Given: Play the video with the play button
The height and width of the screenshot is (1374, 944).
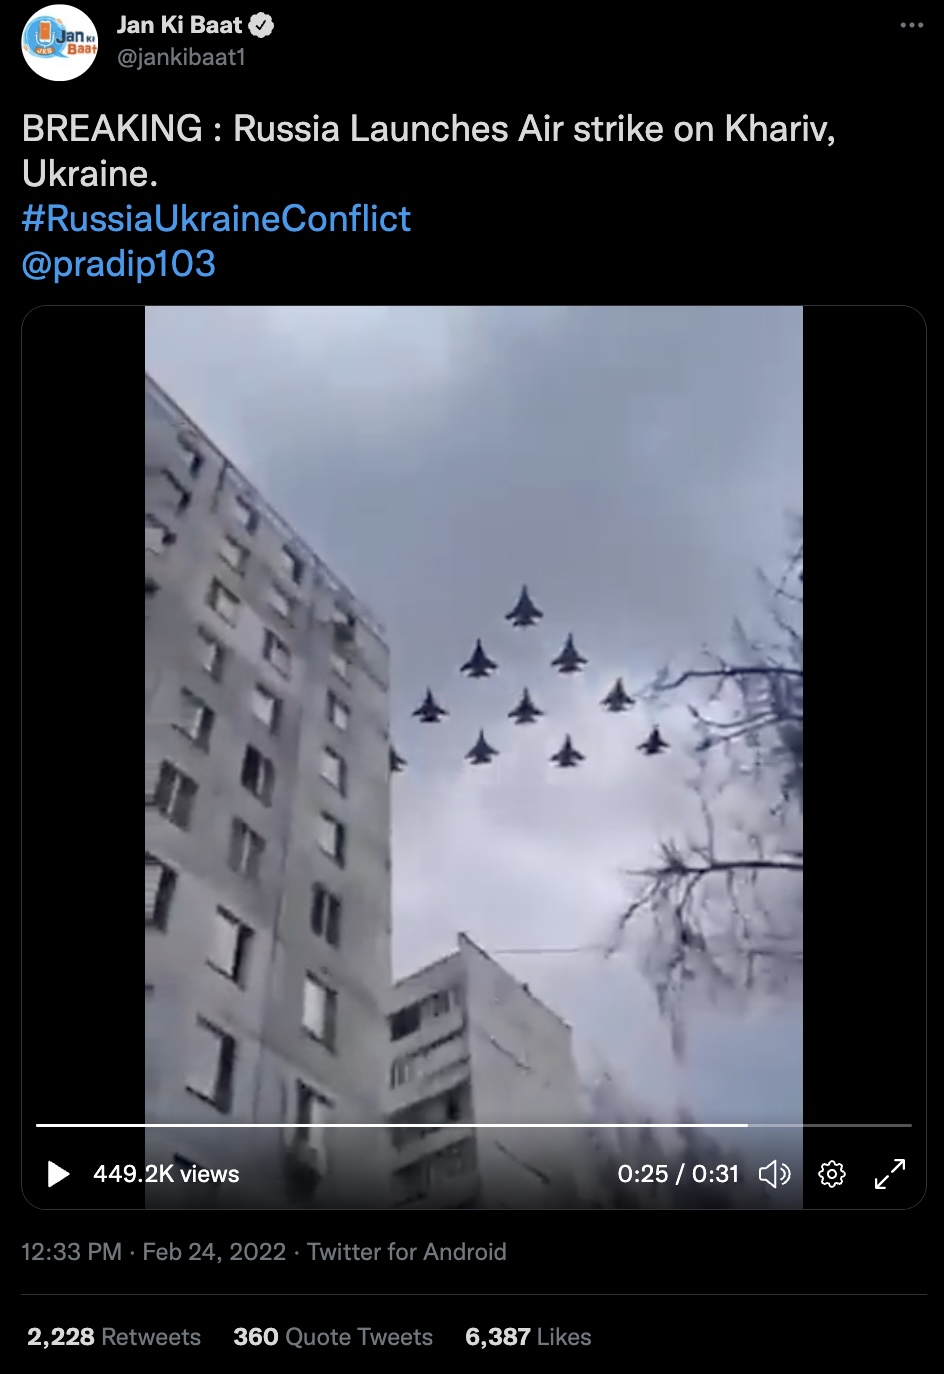Looking at the screenshot, I should tap(59, 1174).
